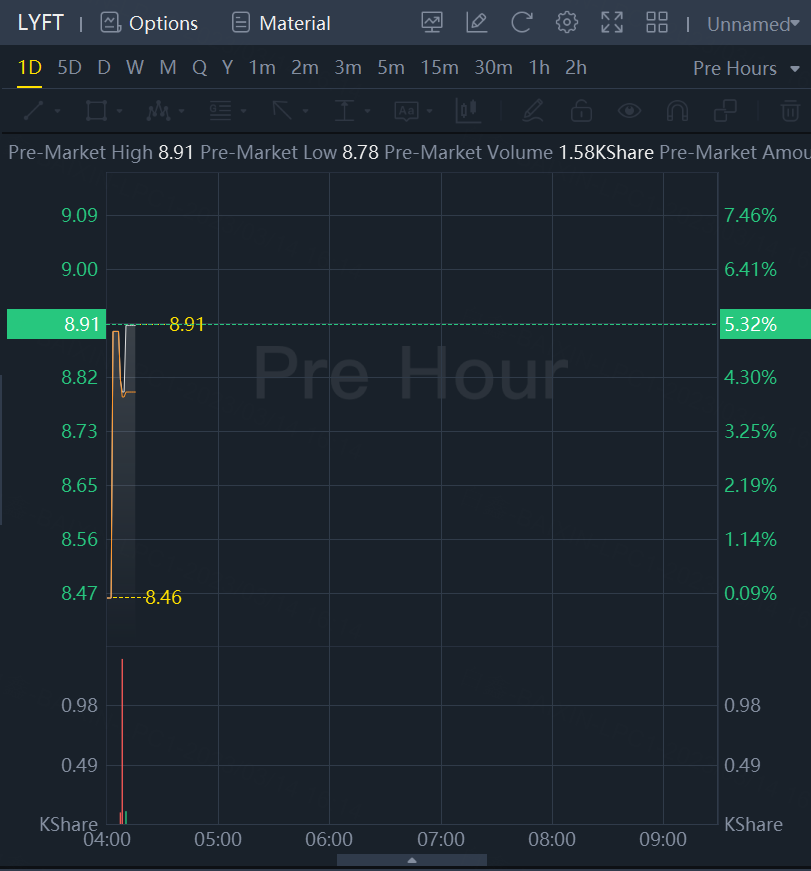Open the multi-chart grid layout icon
Screen dimensions: 811x871
click(657, 23)
